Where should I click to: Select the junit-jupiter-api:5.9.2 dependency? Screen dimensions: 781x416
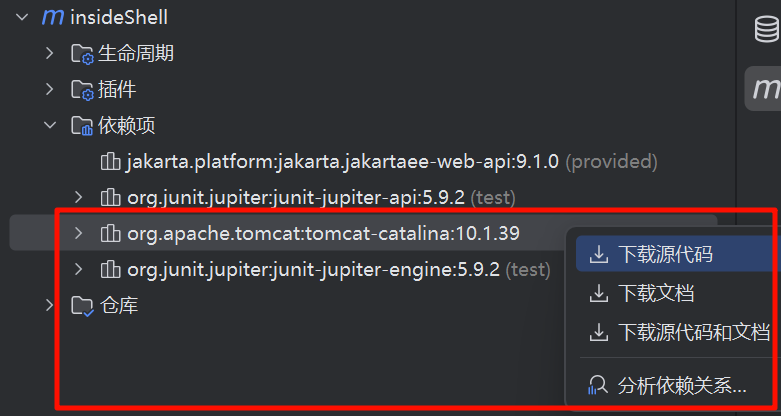296,197
